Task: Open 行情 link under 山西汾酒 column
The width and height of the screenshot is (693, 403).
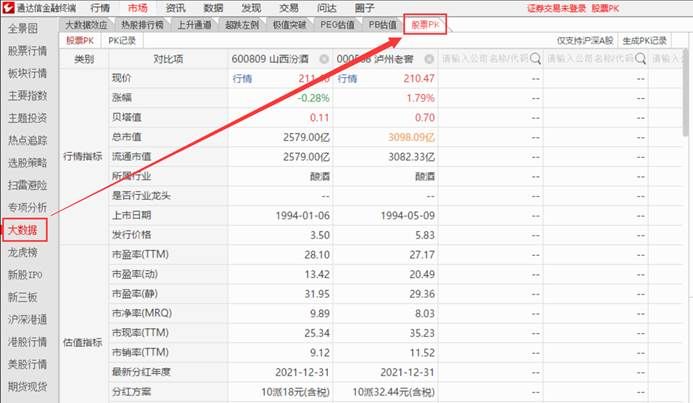Action: point(242,78)
